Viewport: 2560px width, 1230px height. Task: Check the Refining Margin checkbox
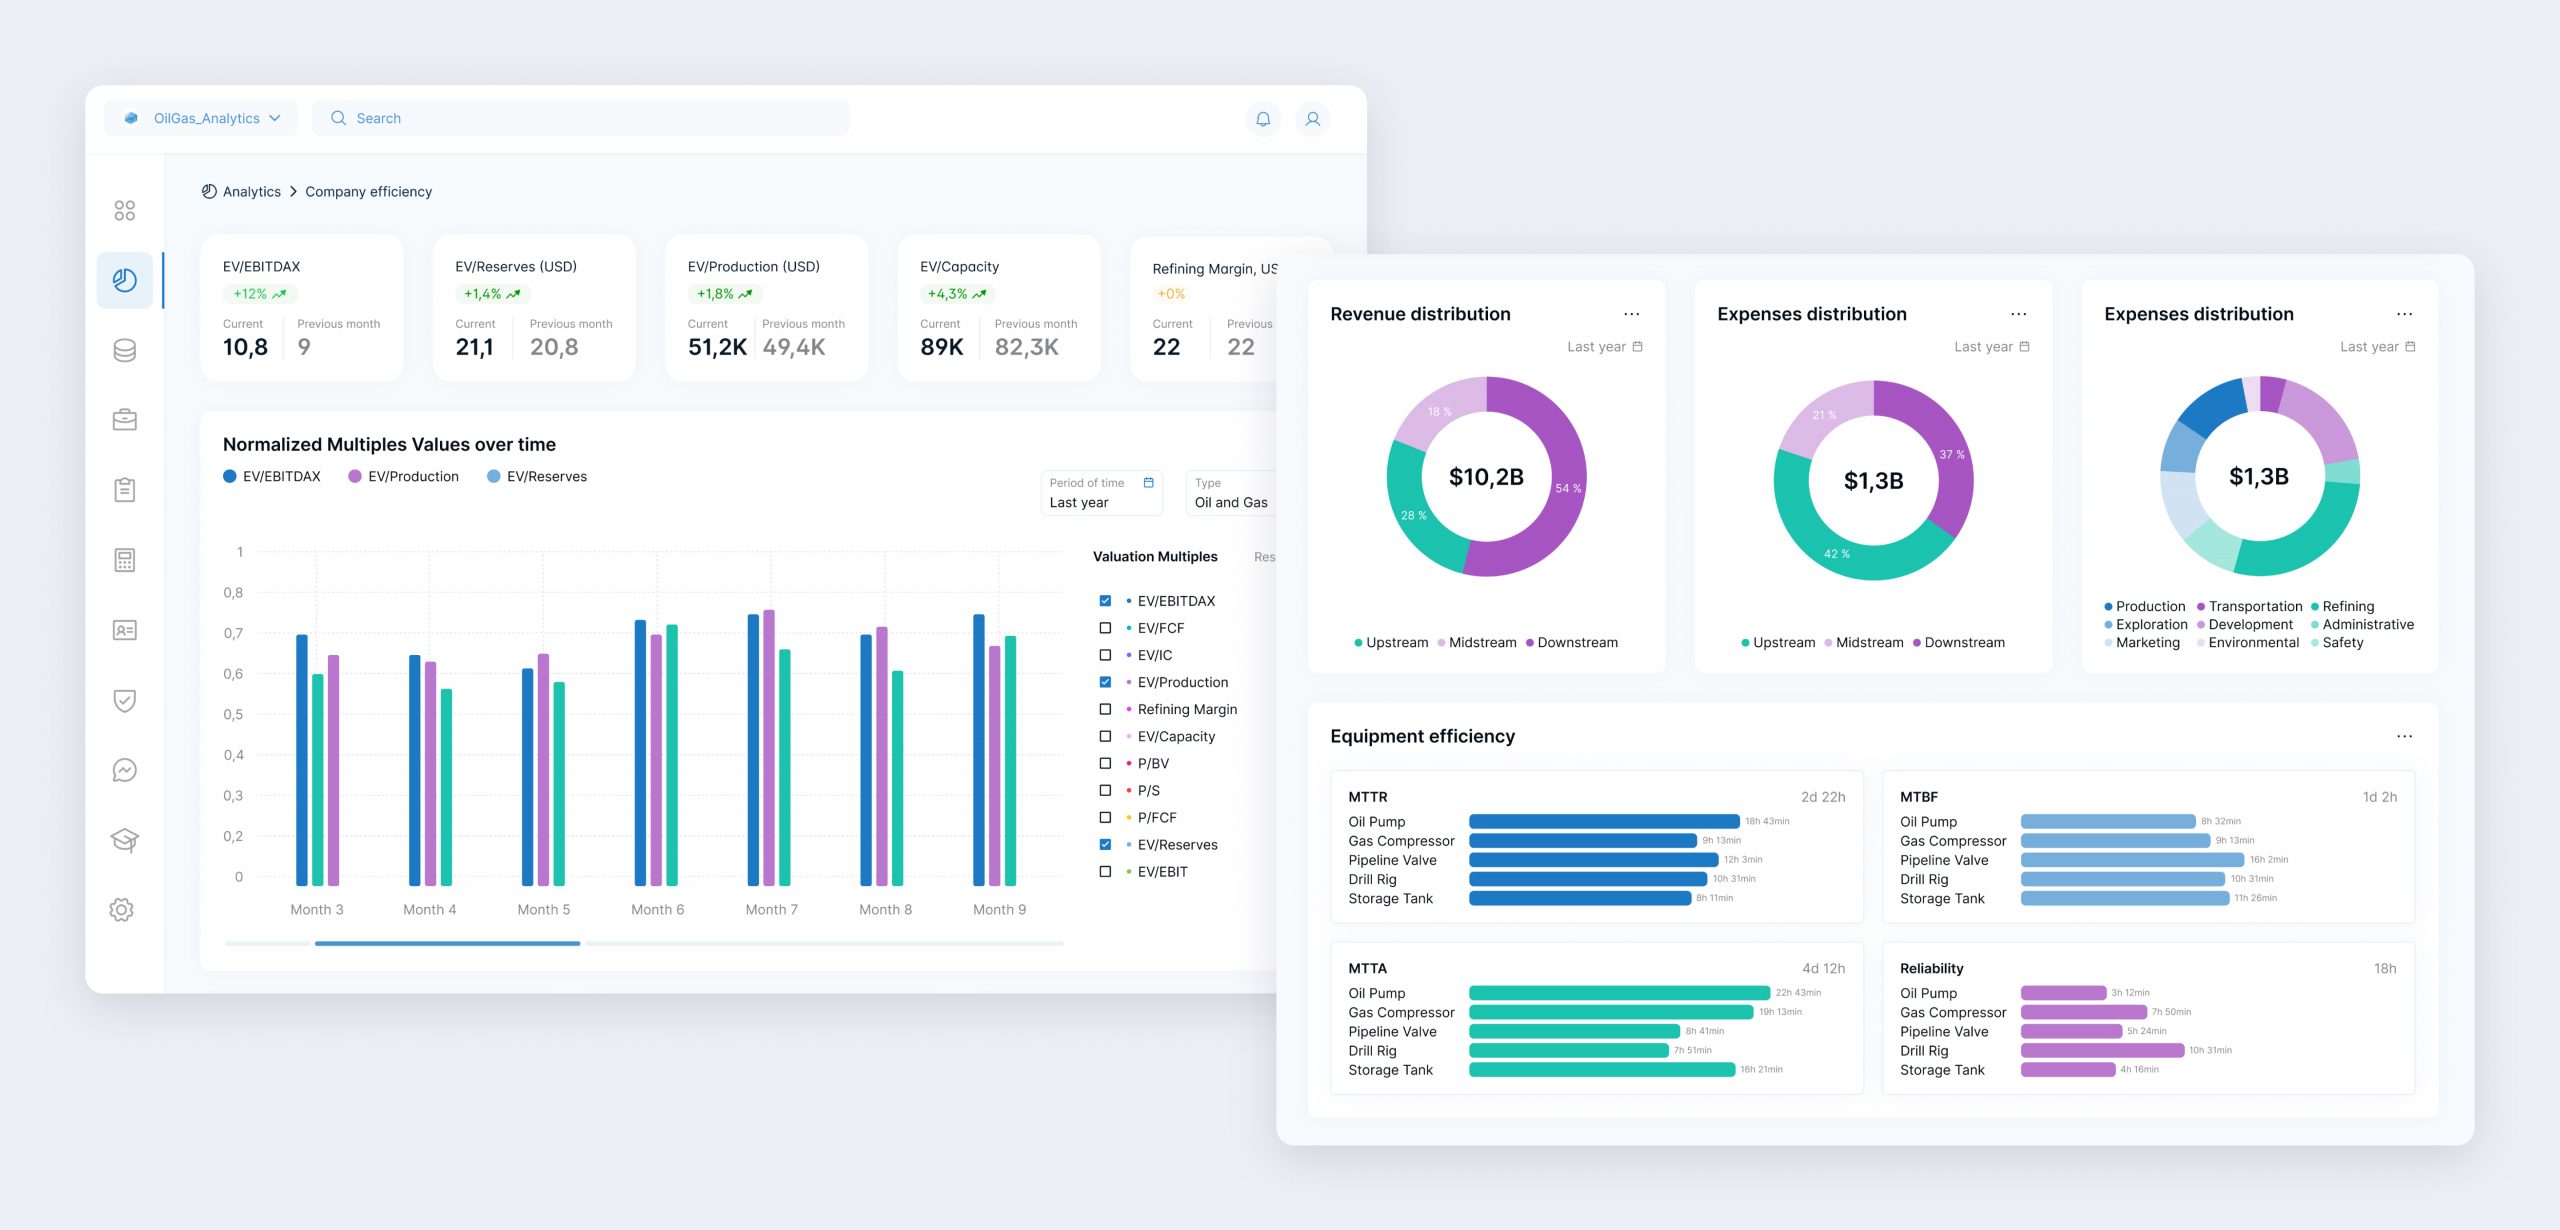click(x=1105, y=709)
